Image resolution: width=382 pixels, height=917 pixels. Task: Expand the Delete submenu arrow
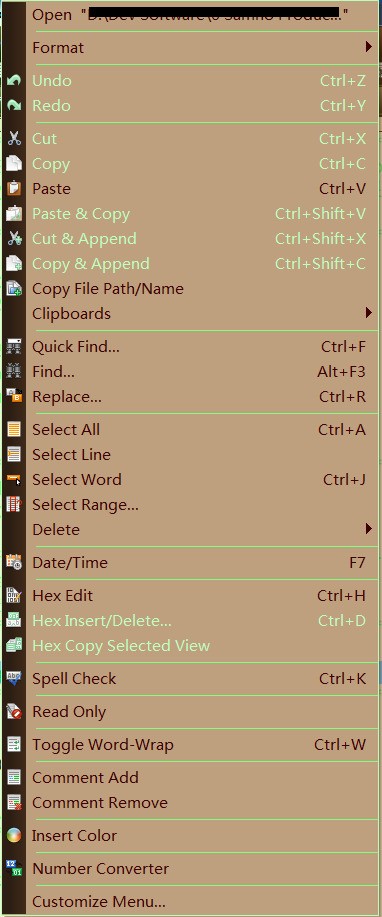[x=369, y=529]
